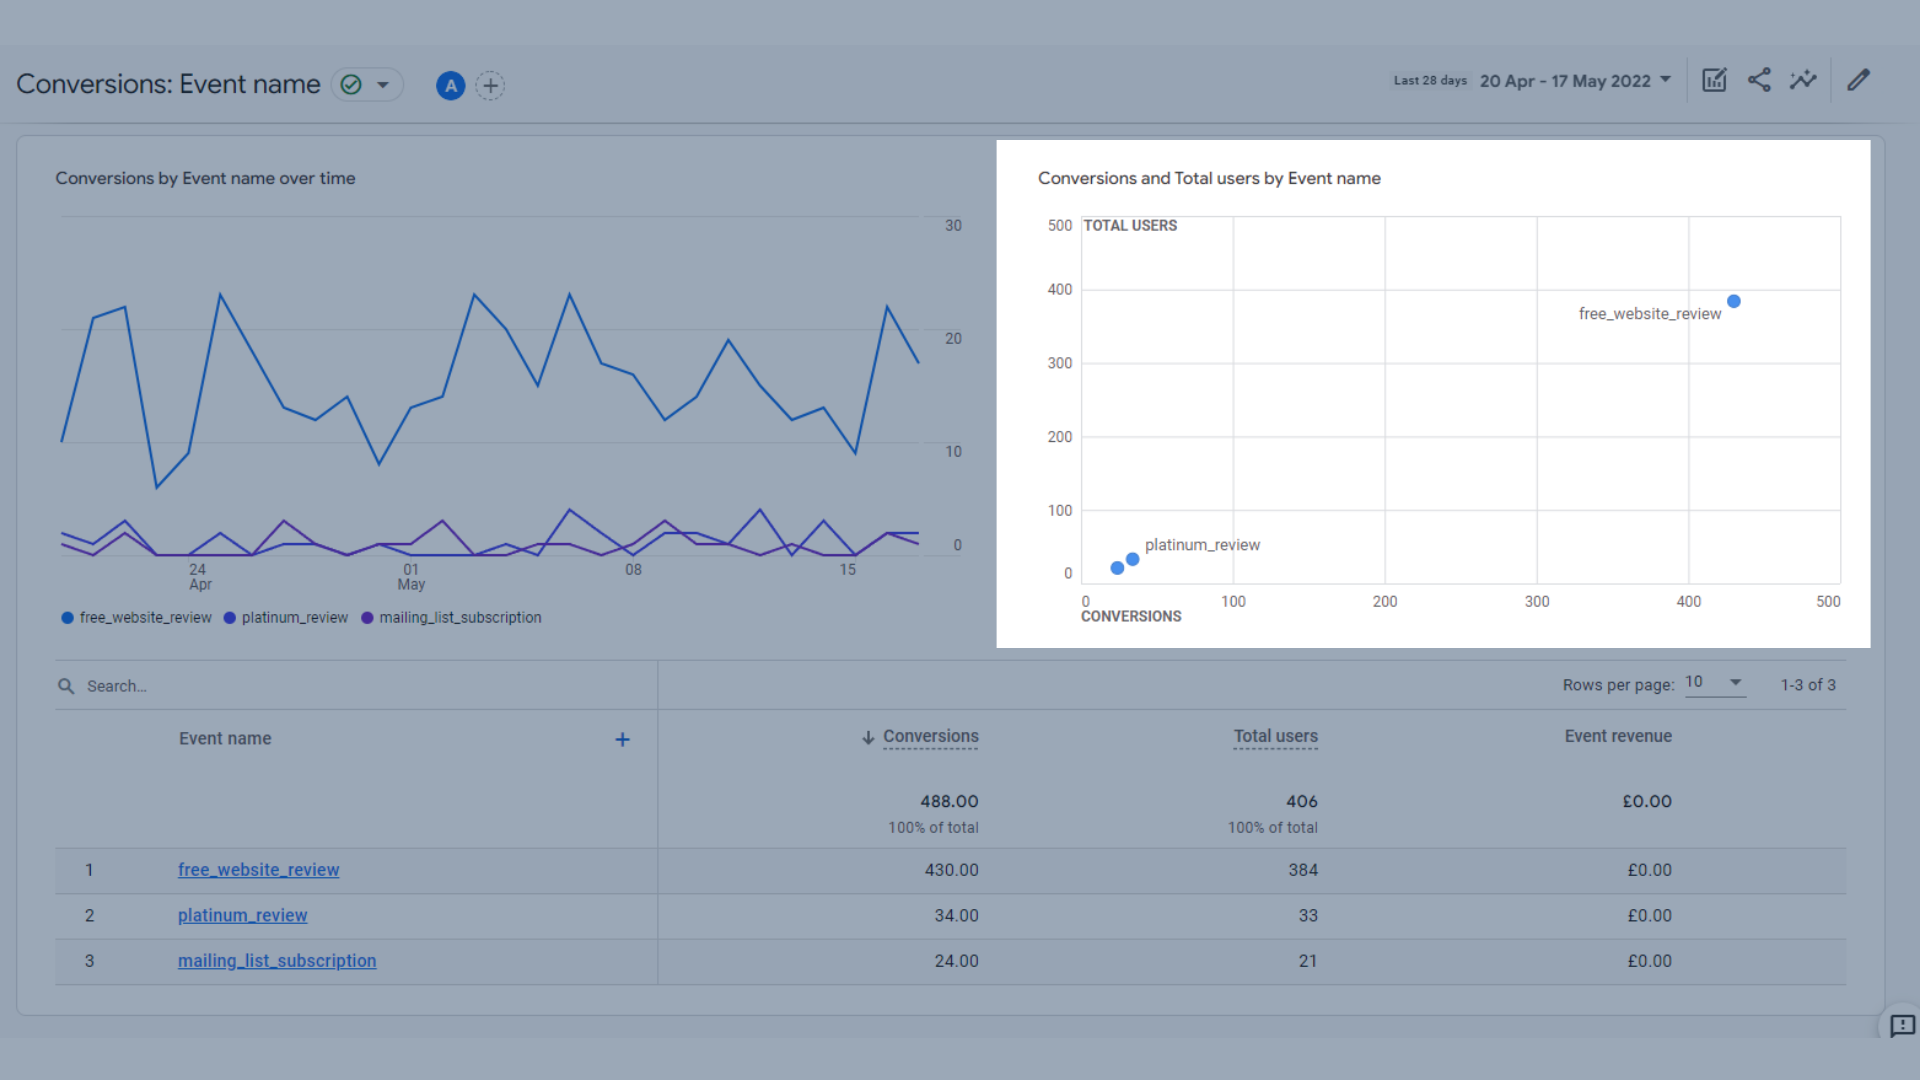The image size is (1920, 1080).
Task: Sort by Total users column header
Action: 1275,737
